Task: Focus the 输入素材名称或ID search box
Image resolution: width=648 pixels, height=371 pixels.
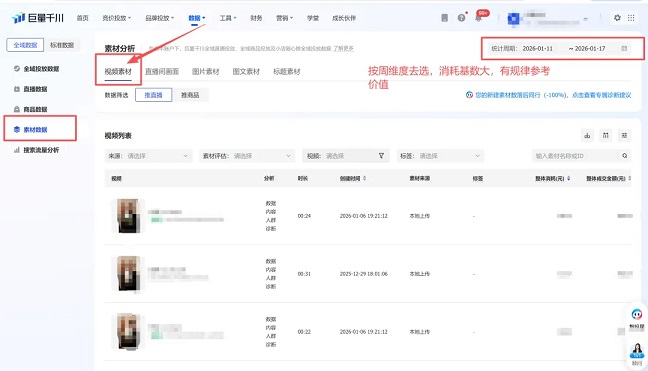Action: click(x=577, y=156)
